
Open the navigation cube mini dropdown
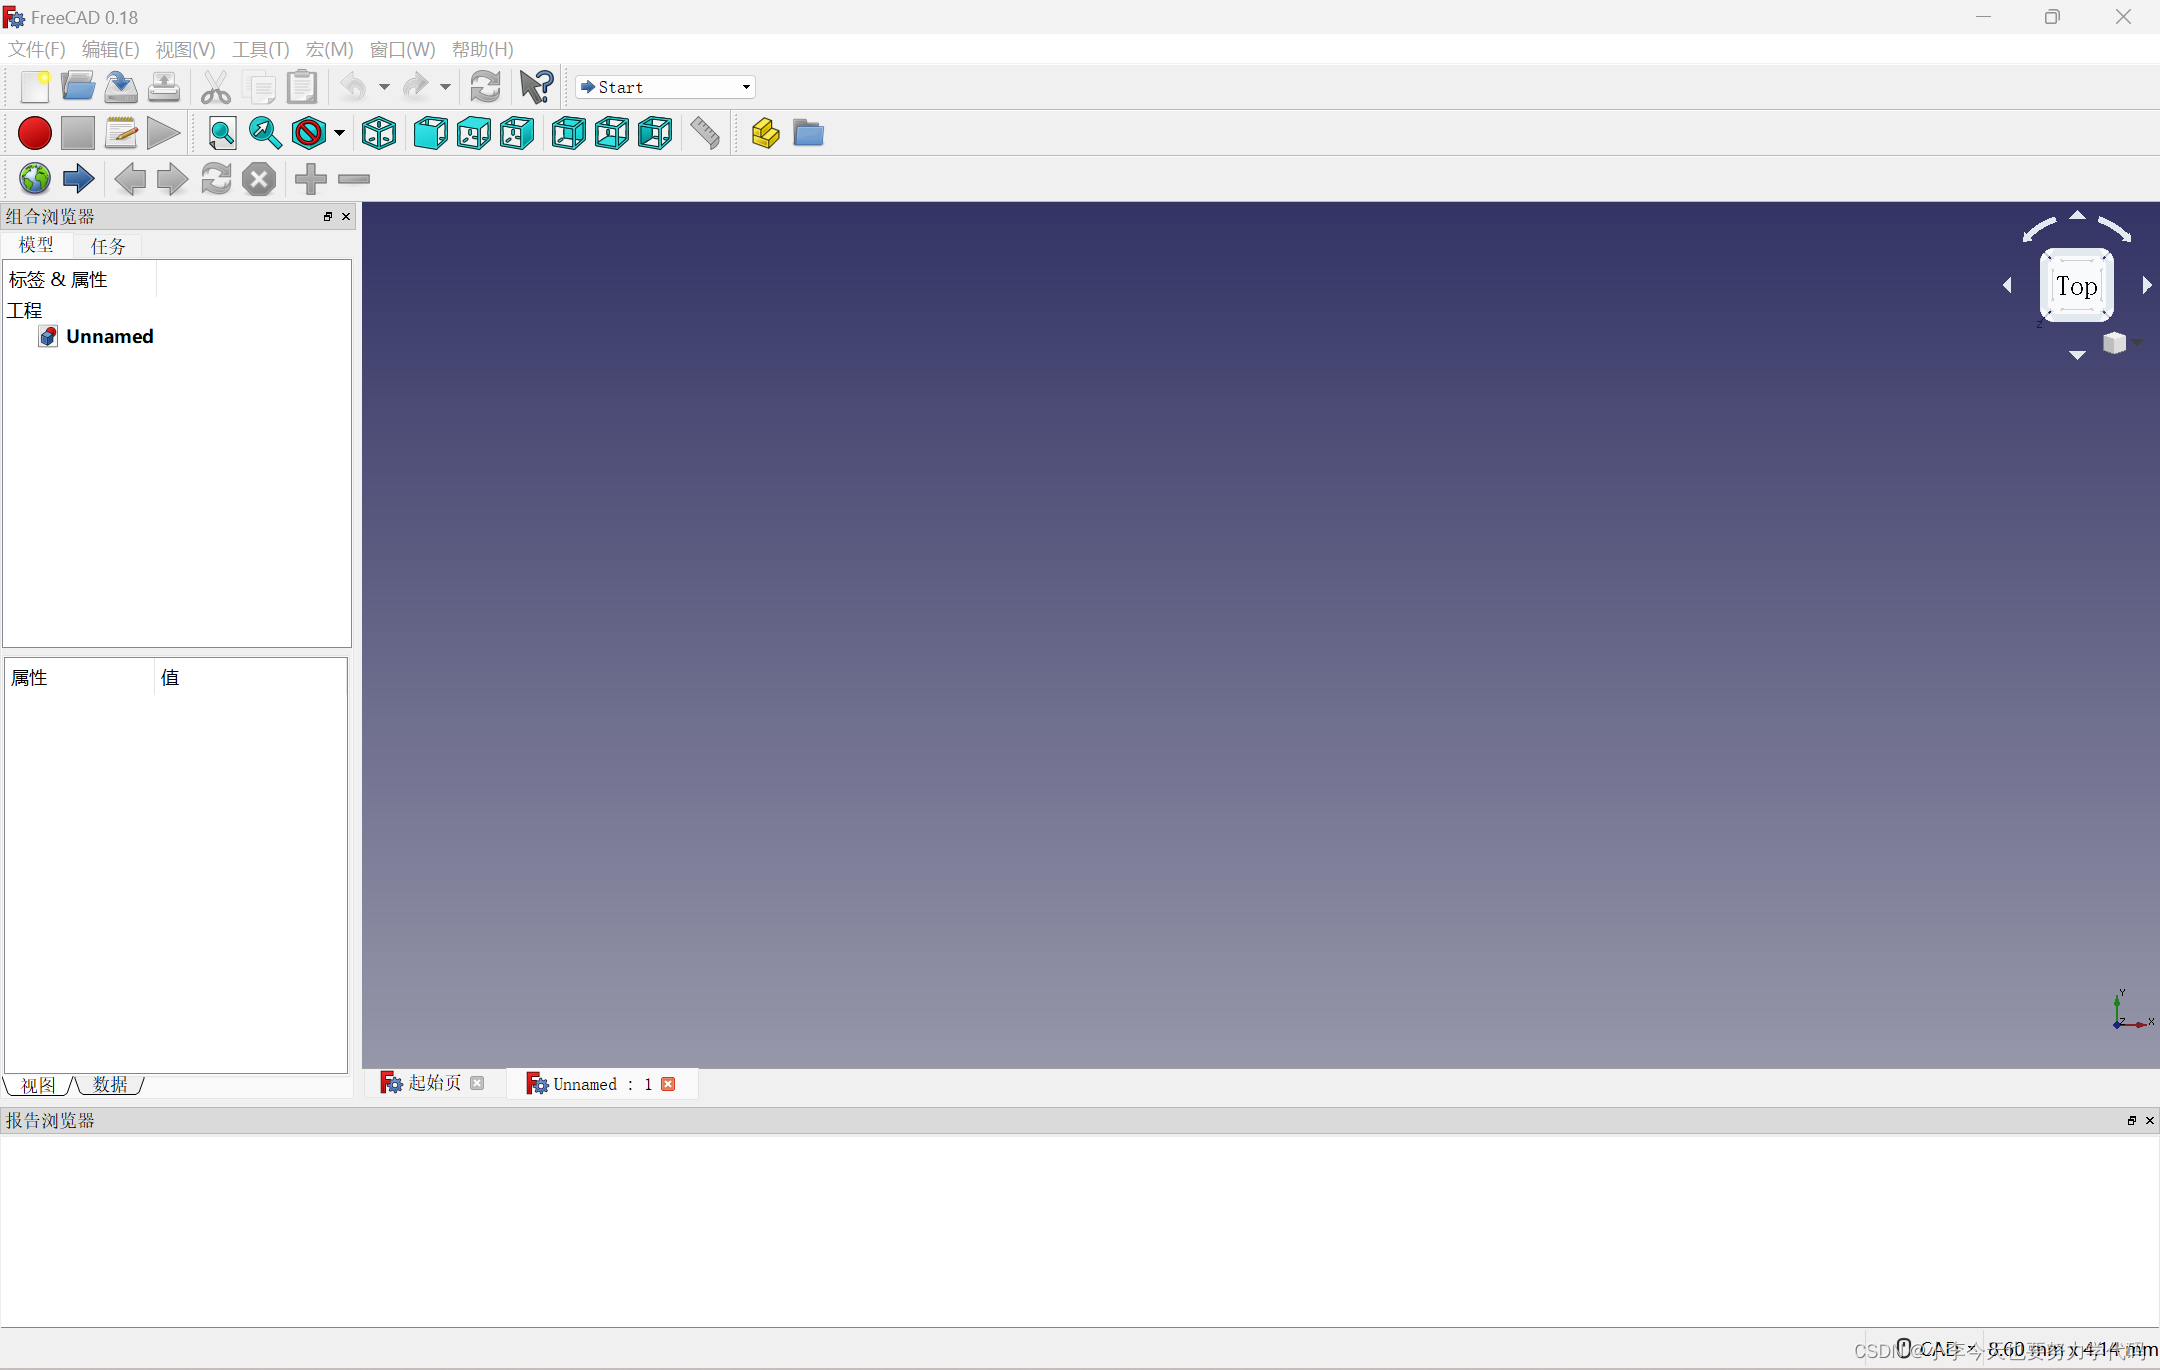pyautogui.click(x=2120, y=343)
